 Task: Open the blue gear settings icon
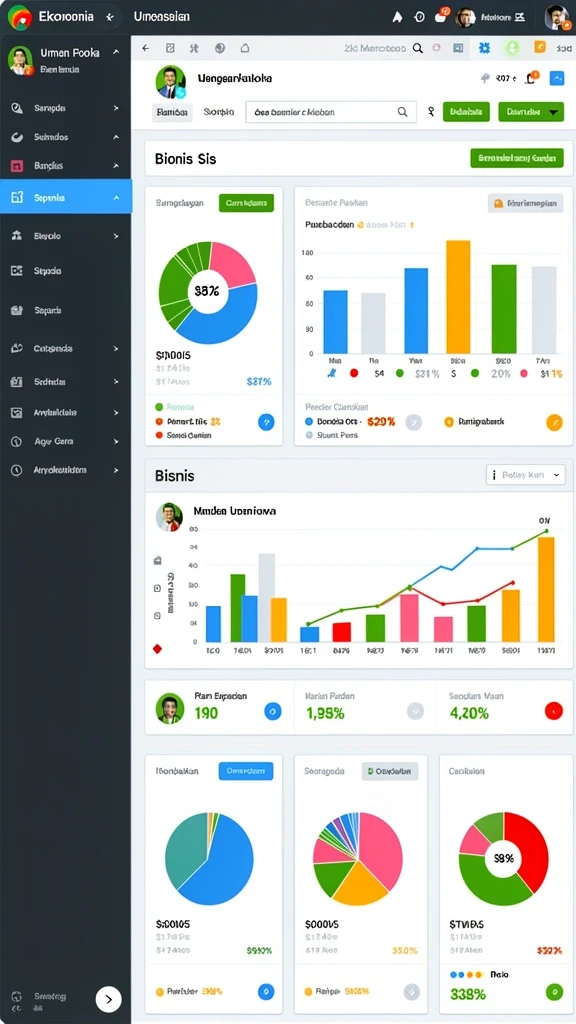tap(485, 47)
